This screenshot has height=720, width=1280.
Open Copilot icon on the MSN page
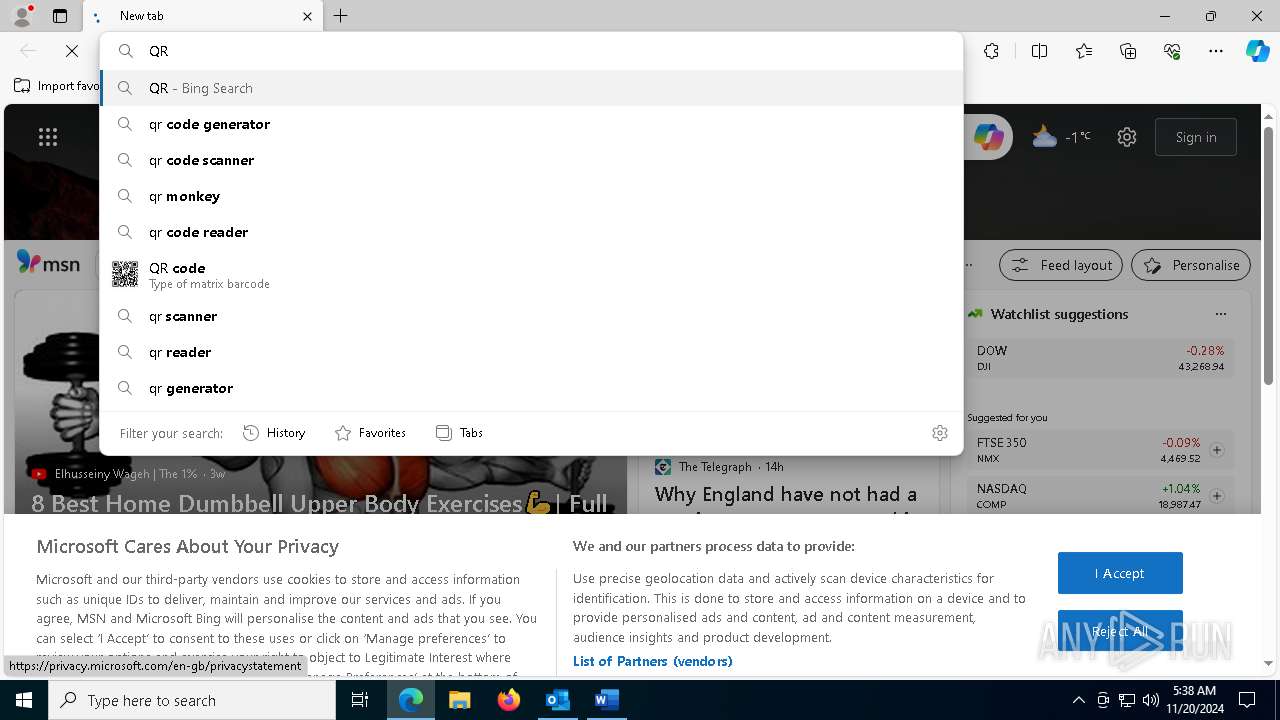click(988, 137)
